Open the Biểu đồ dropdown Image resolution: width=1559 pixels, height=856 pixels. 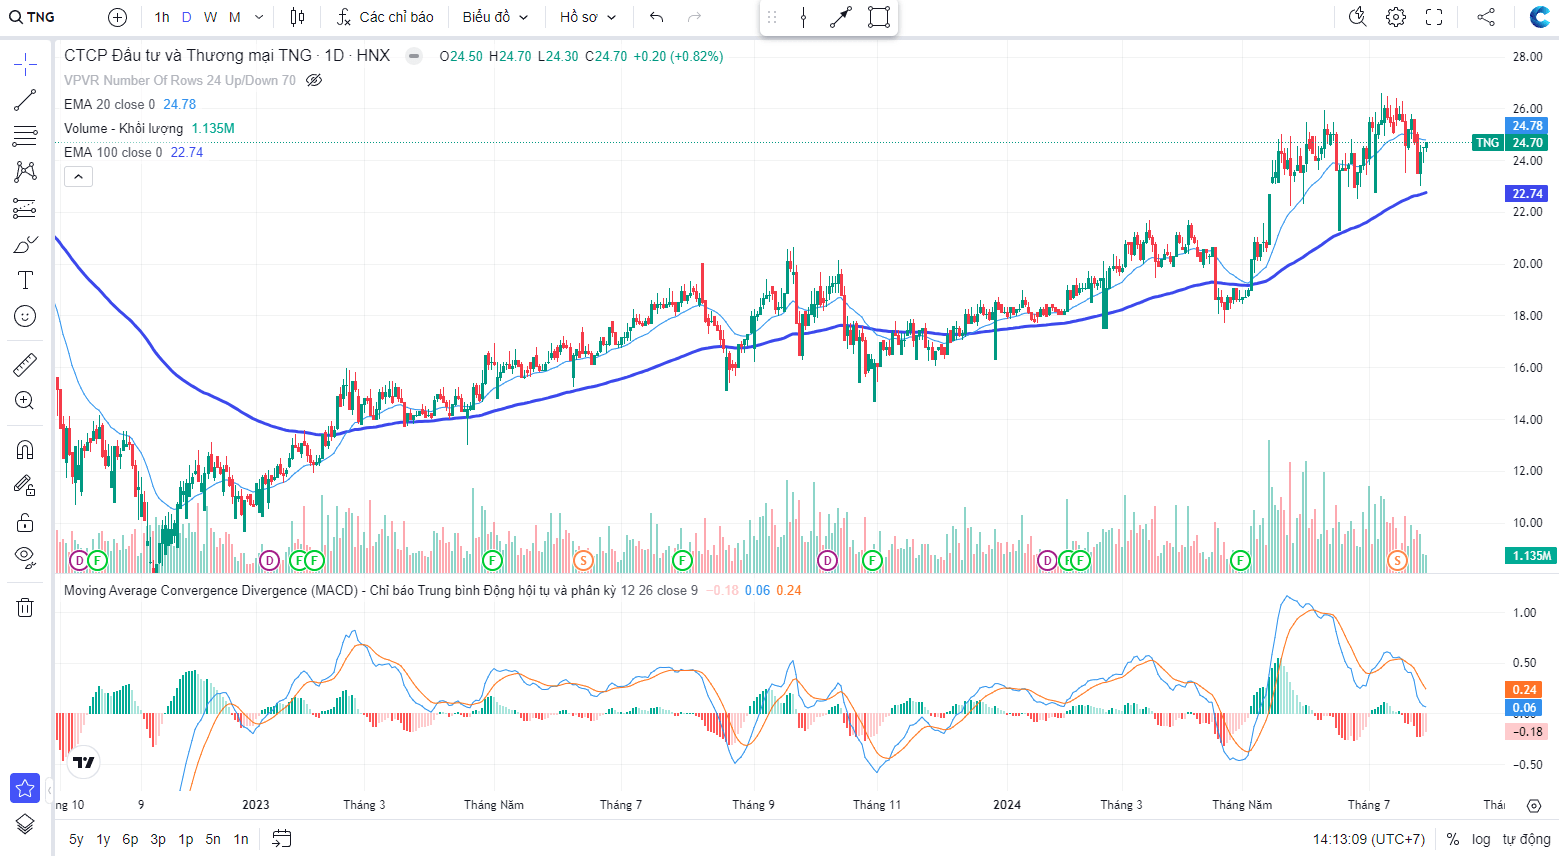[x=495, y=17]
